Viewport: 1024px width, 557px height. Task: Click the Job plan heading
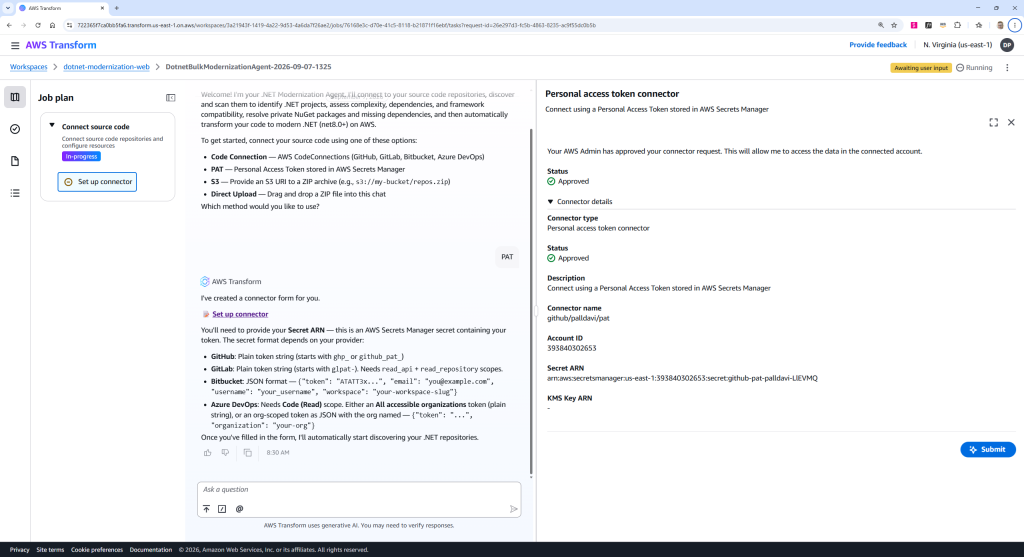coord(56,98)
